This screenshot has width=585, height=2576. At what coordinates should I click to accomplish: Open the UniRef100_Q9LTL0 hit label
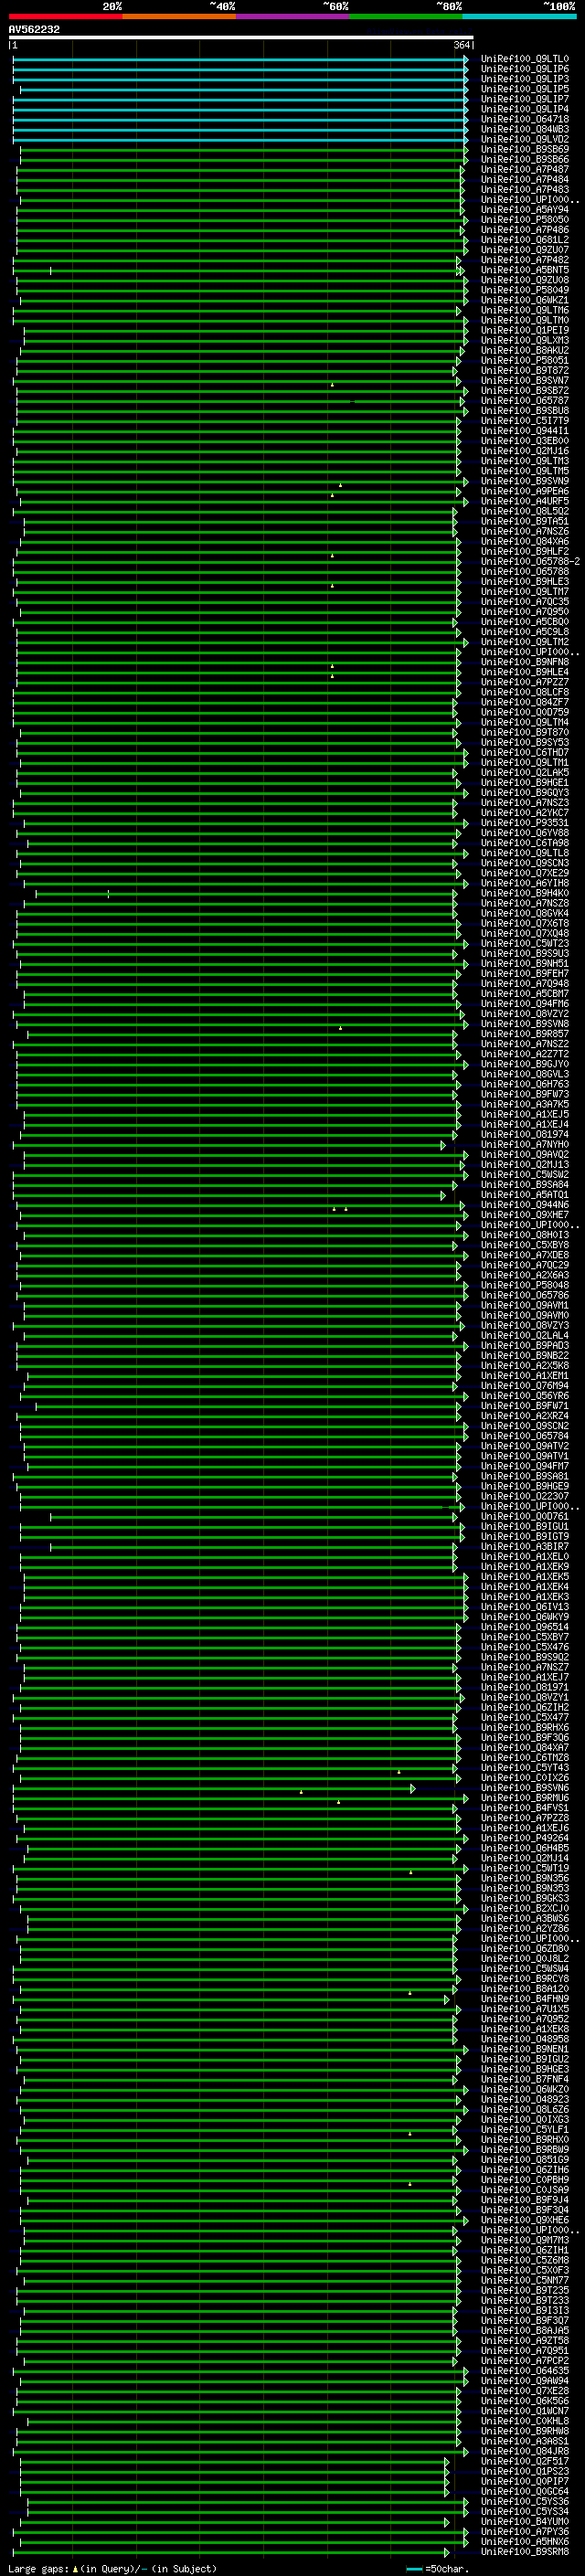(525, 59)
